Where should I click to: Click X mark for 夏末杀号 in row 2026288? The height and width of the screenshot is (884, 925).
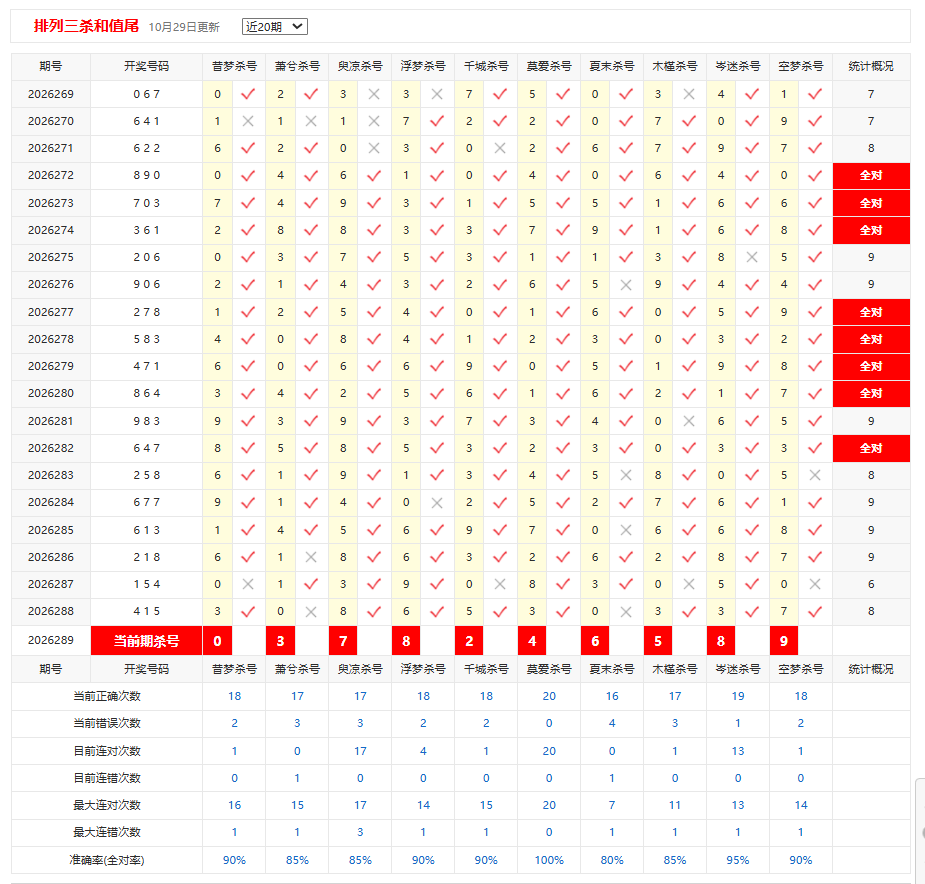click(x=626, y=611)
